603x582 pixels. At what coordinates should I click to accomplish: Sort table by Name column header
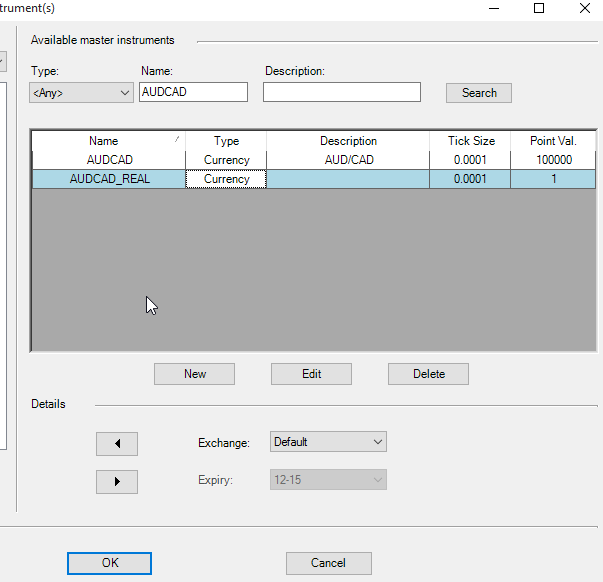click(108, 141)
